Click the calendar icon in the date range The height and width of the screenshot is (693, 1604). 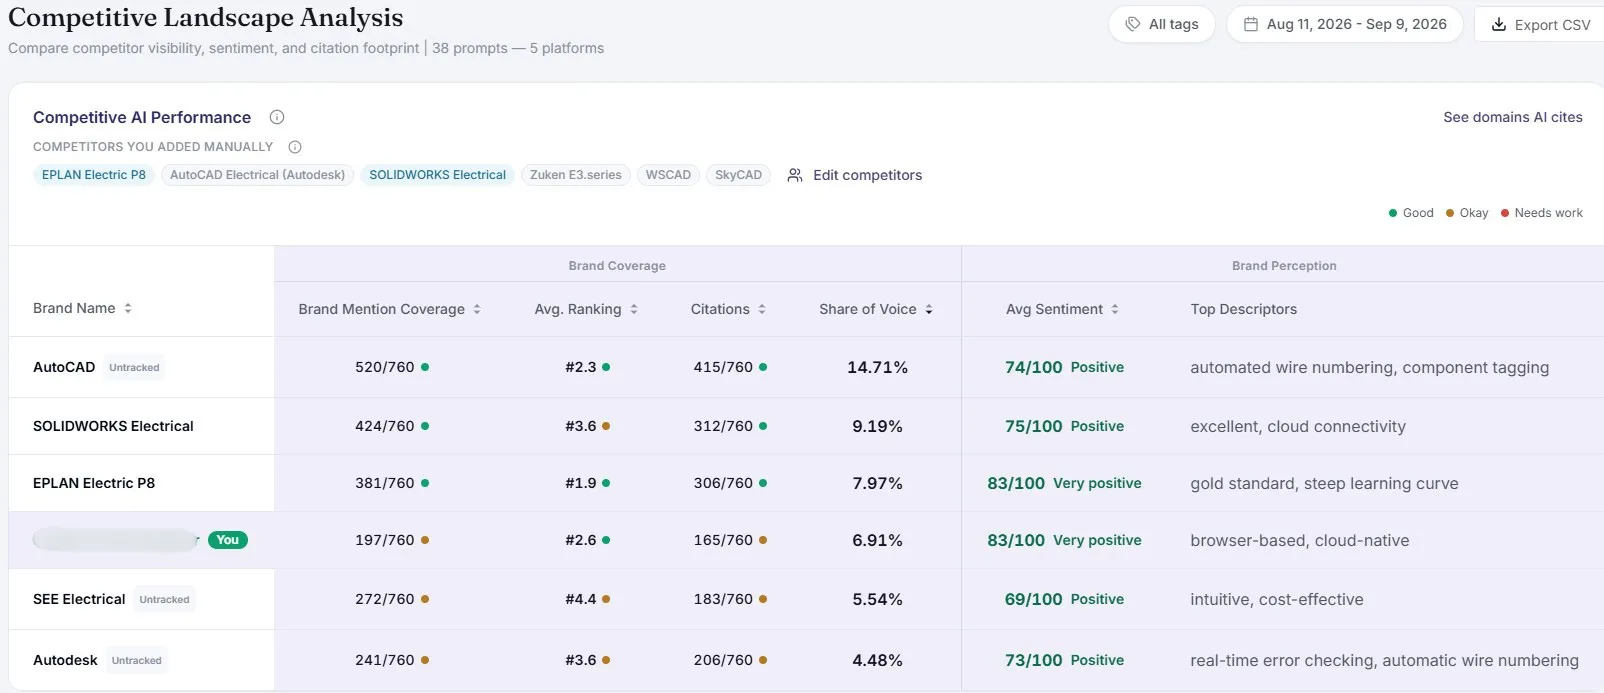1251,24
